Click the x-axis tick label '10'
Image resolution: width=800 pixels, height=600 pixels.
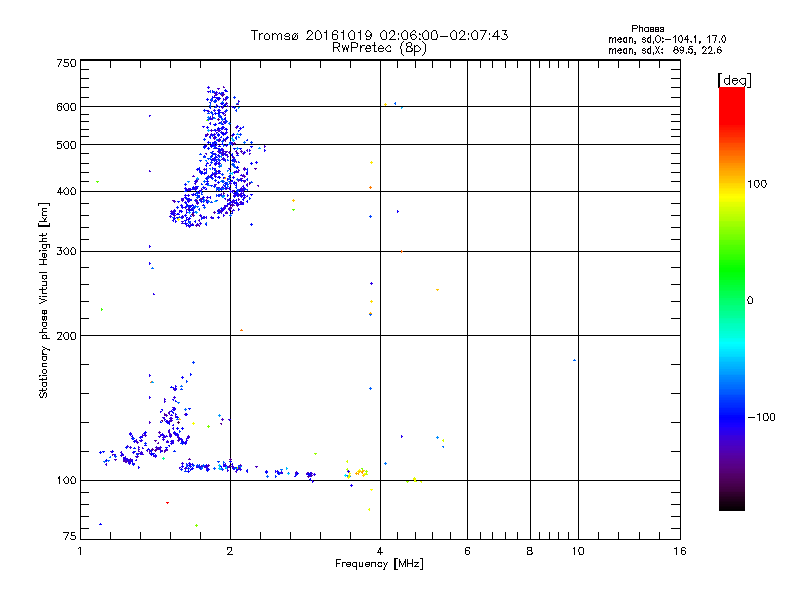tap(578, 551)
